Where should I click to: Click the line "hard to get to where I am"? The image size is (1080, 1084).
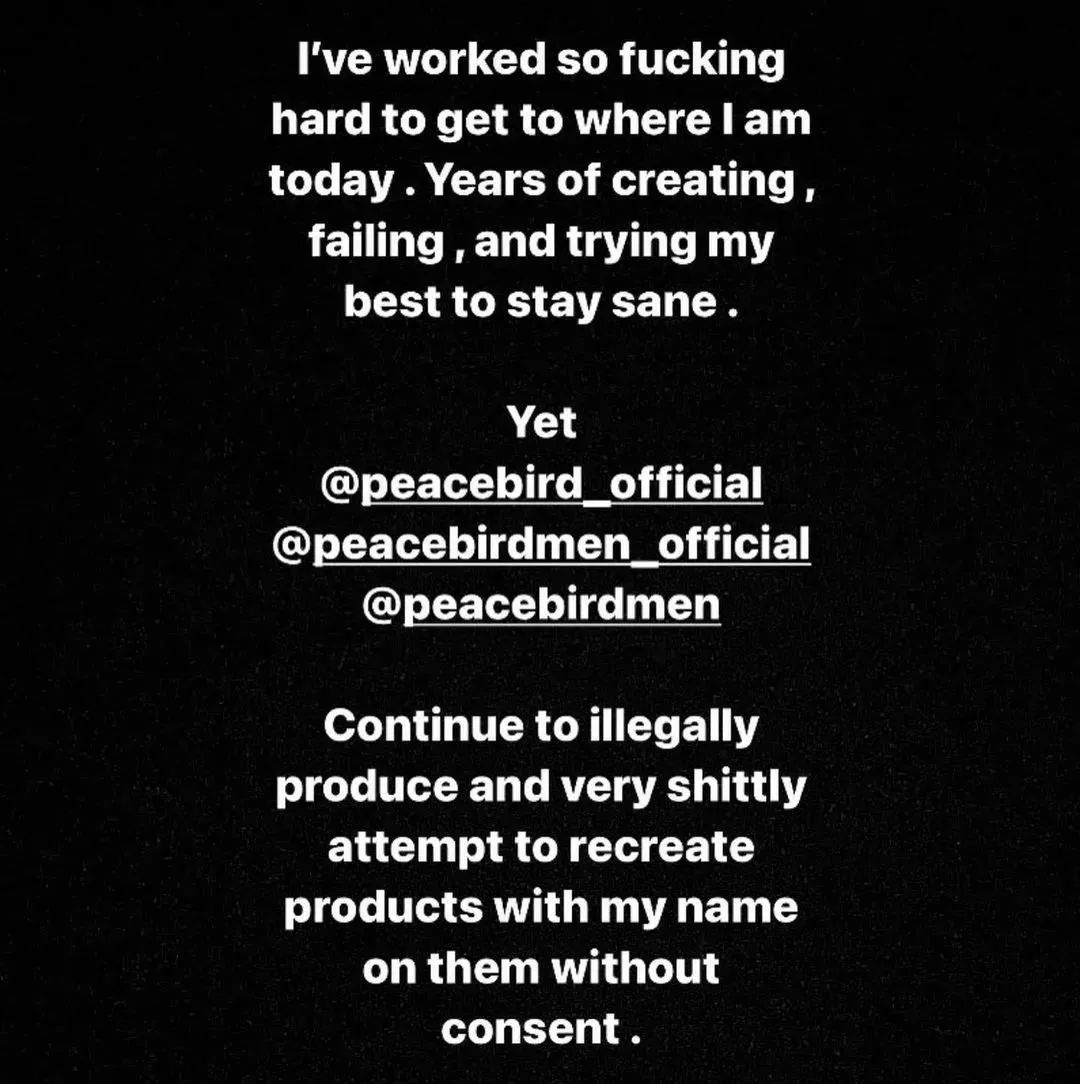coord(541,120)
